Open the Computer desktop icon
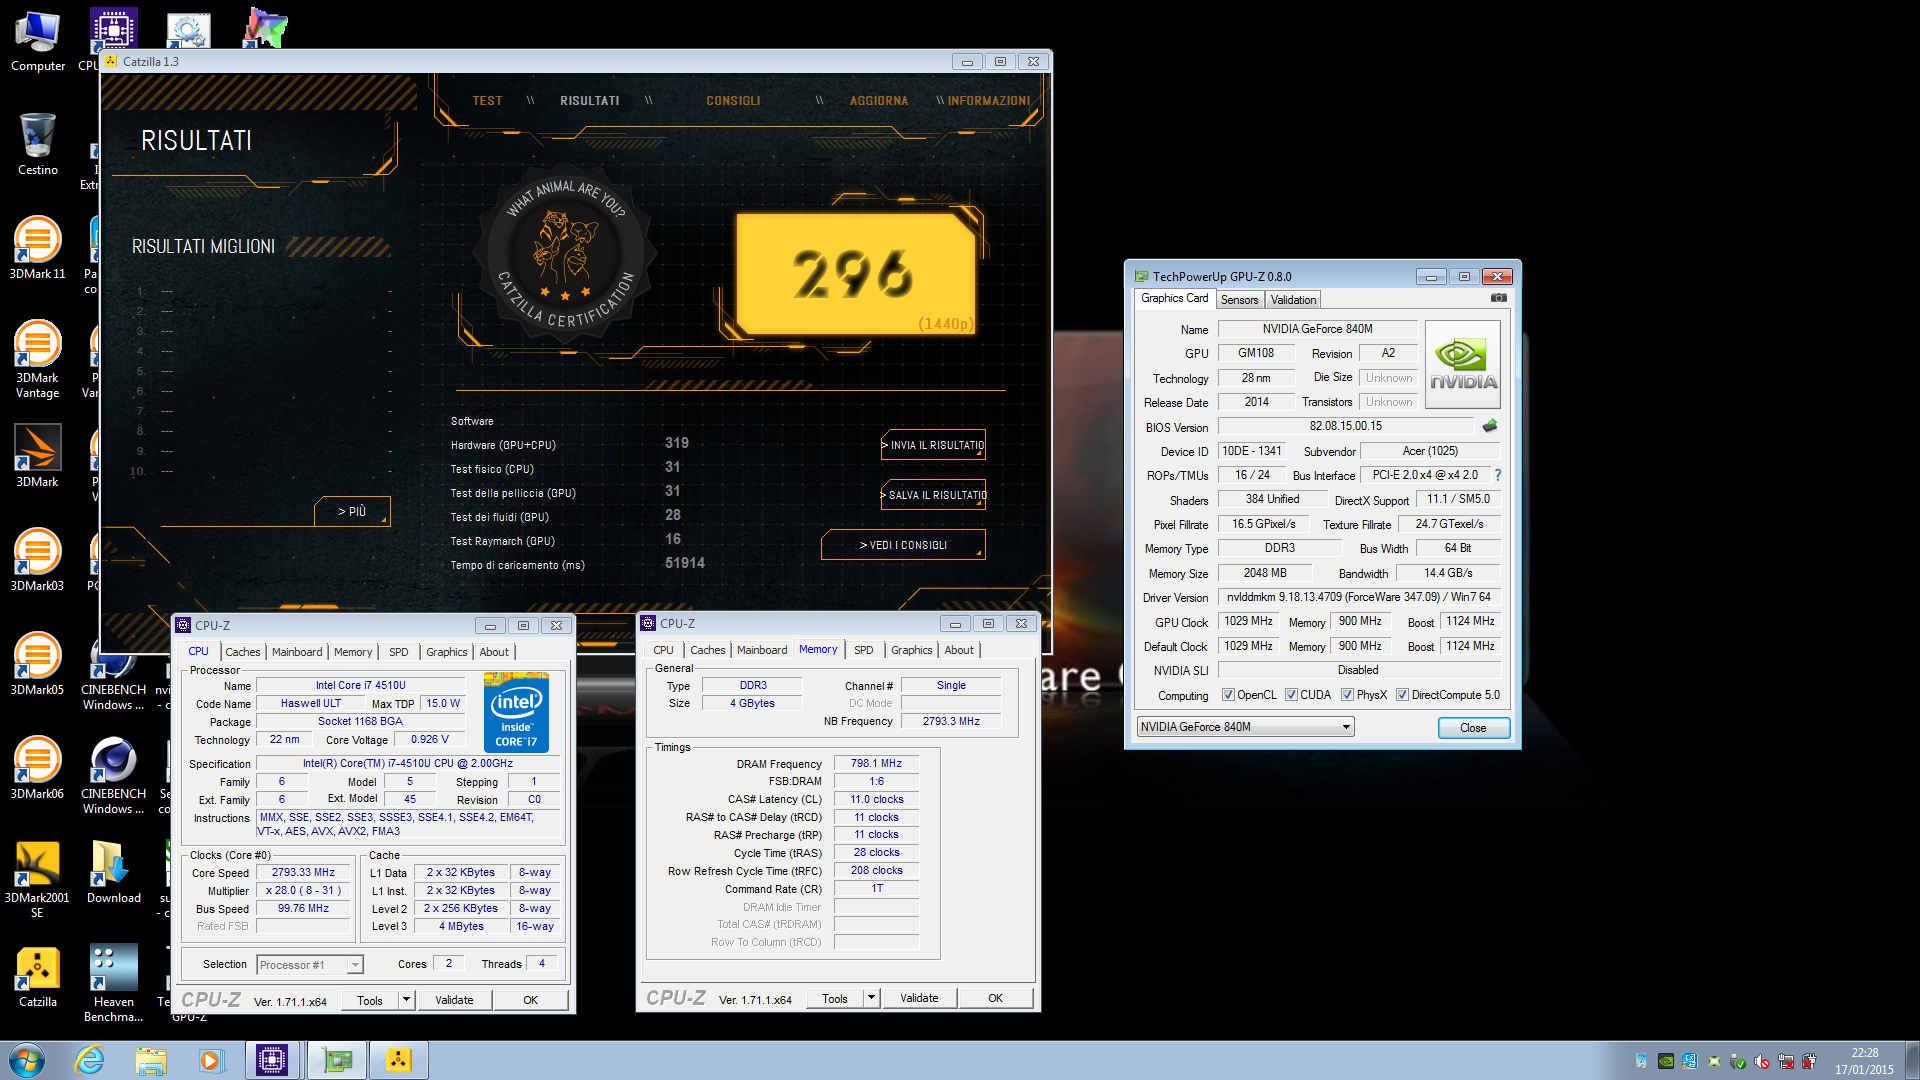Image resolution: width=1920 pixels, height=1080 pixels. point(38,42)
